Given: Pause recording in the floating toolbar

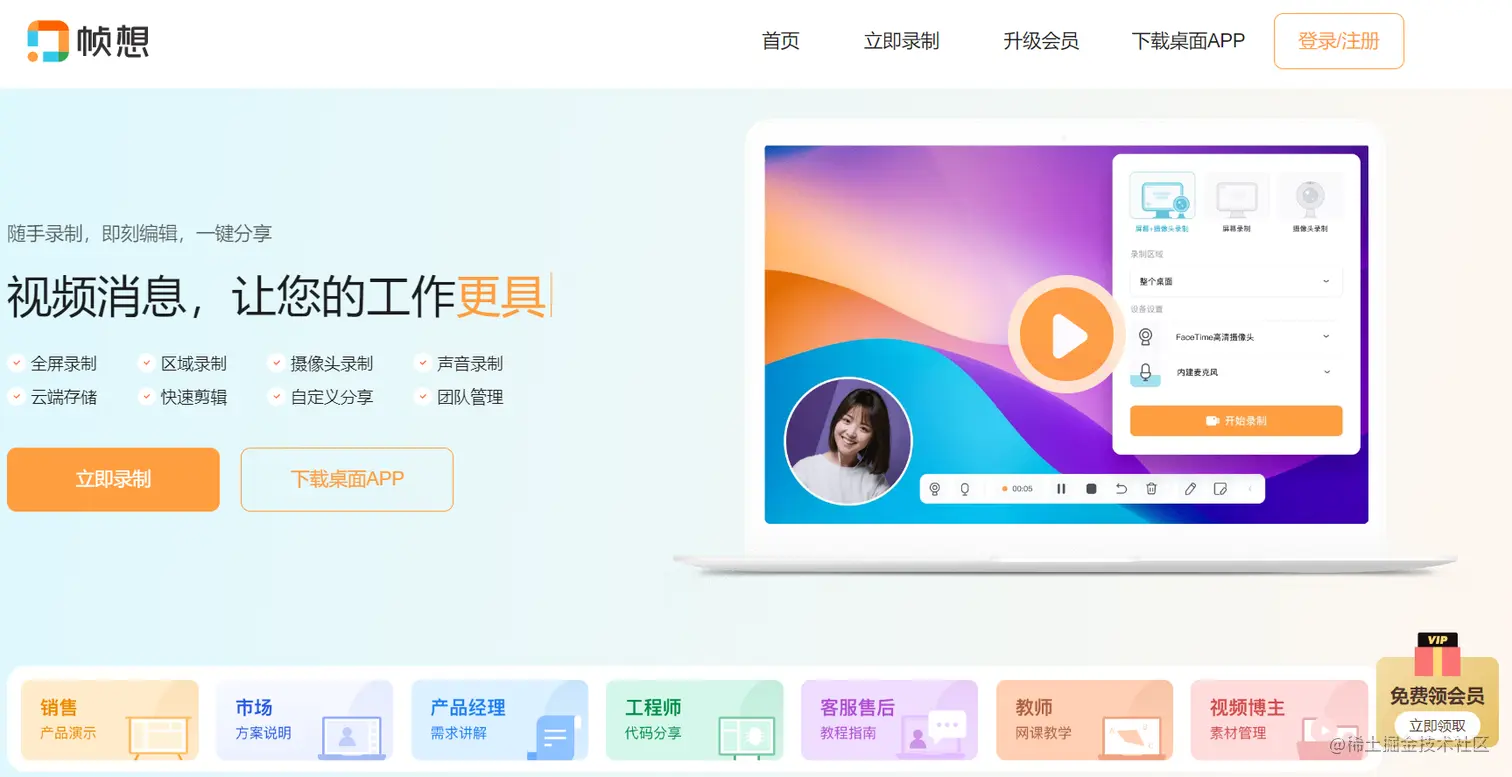Looking at the screenshot, I should 1061,489.
